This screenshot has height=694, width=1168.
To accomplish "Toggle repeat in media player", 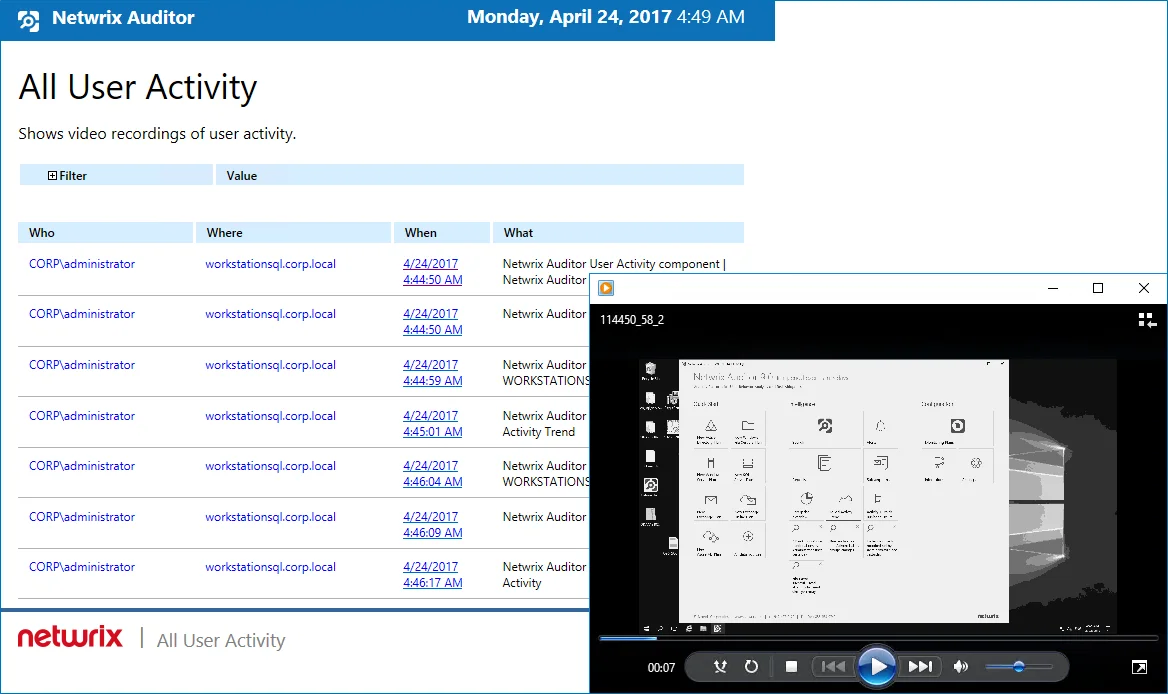I will tap(752, 666).
